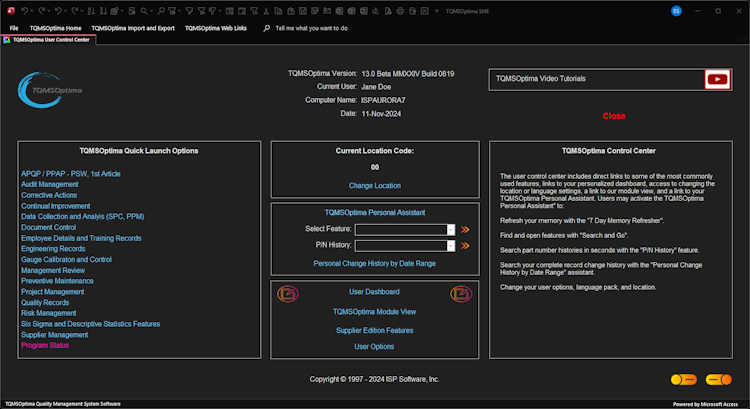Click the Cut scissors icon
This screenshot has height=409, width=750.
[266, 11]
